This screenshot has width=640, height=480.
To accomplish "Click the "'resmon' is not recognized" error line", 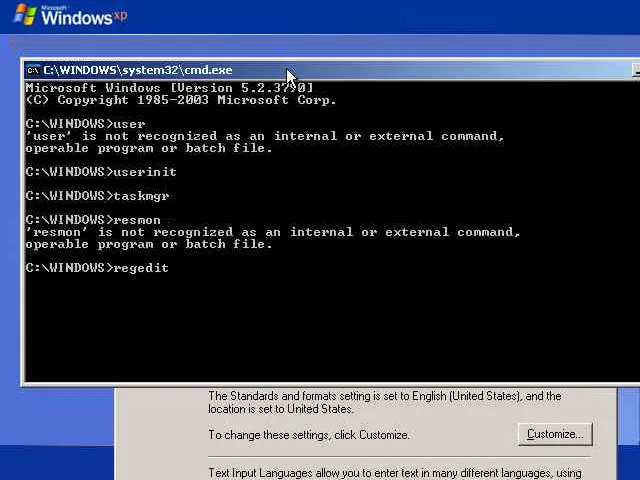I will point(273,232).
